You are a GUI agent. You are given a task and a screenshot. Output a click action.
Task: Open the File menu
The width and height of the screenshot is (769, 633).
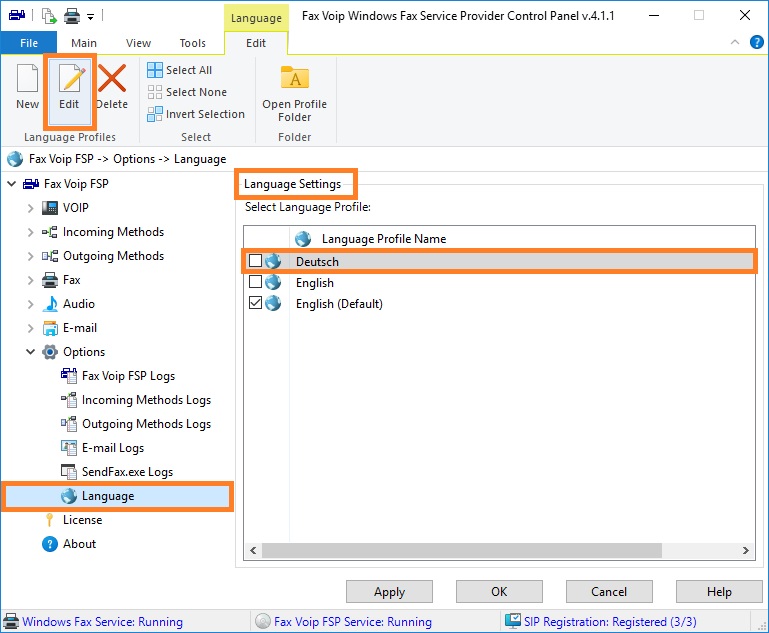(x=29, y=43)
